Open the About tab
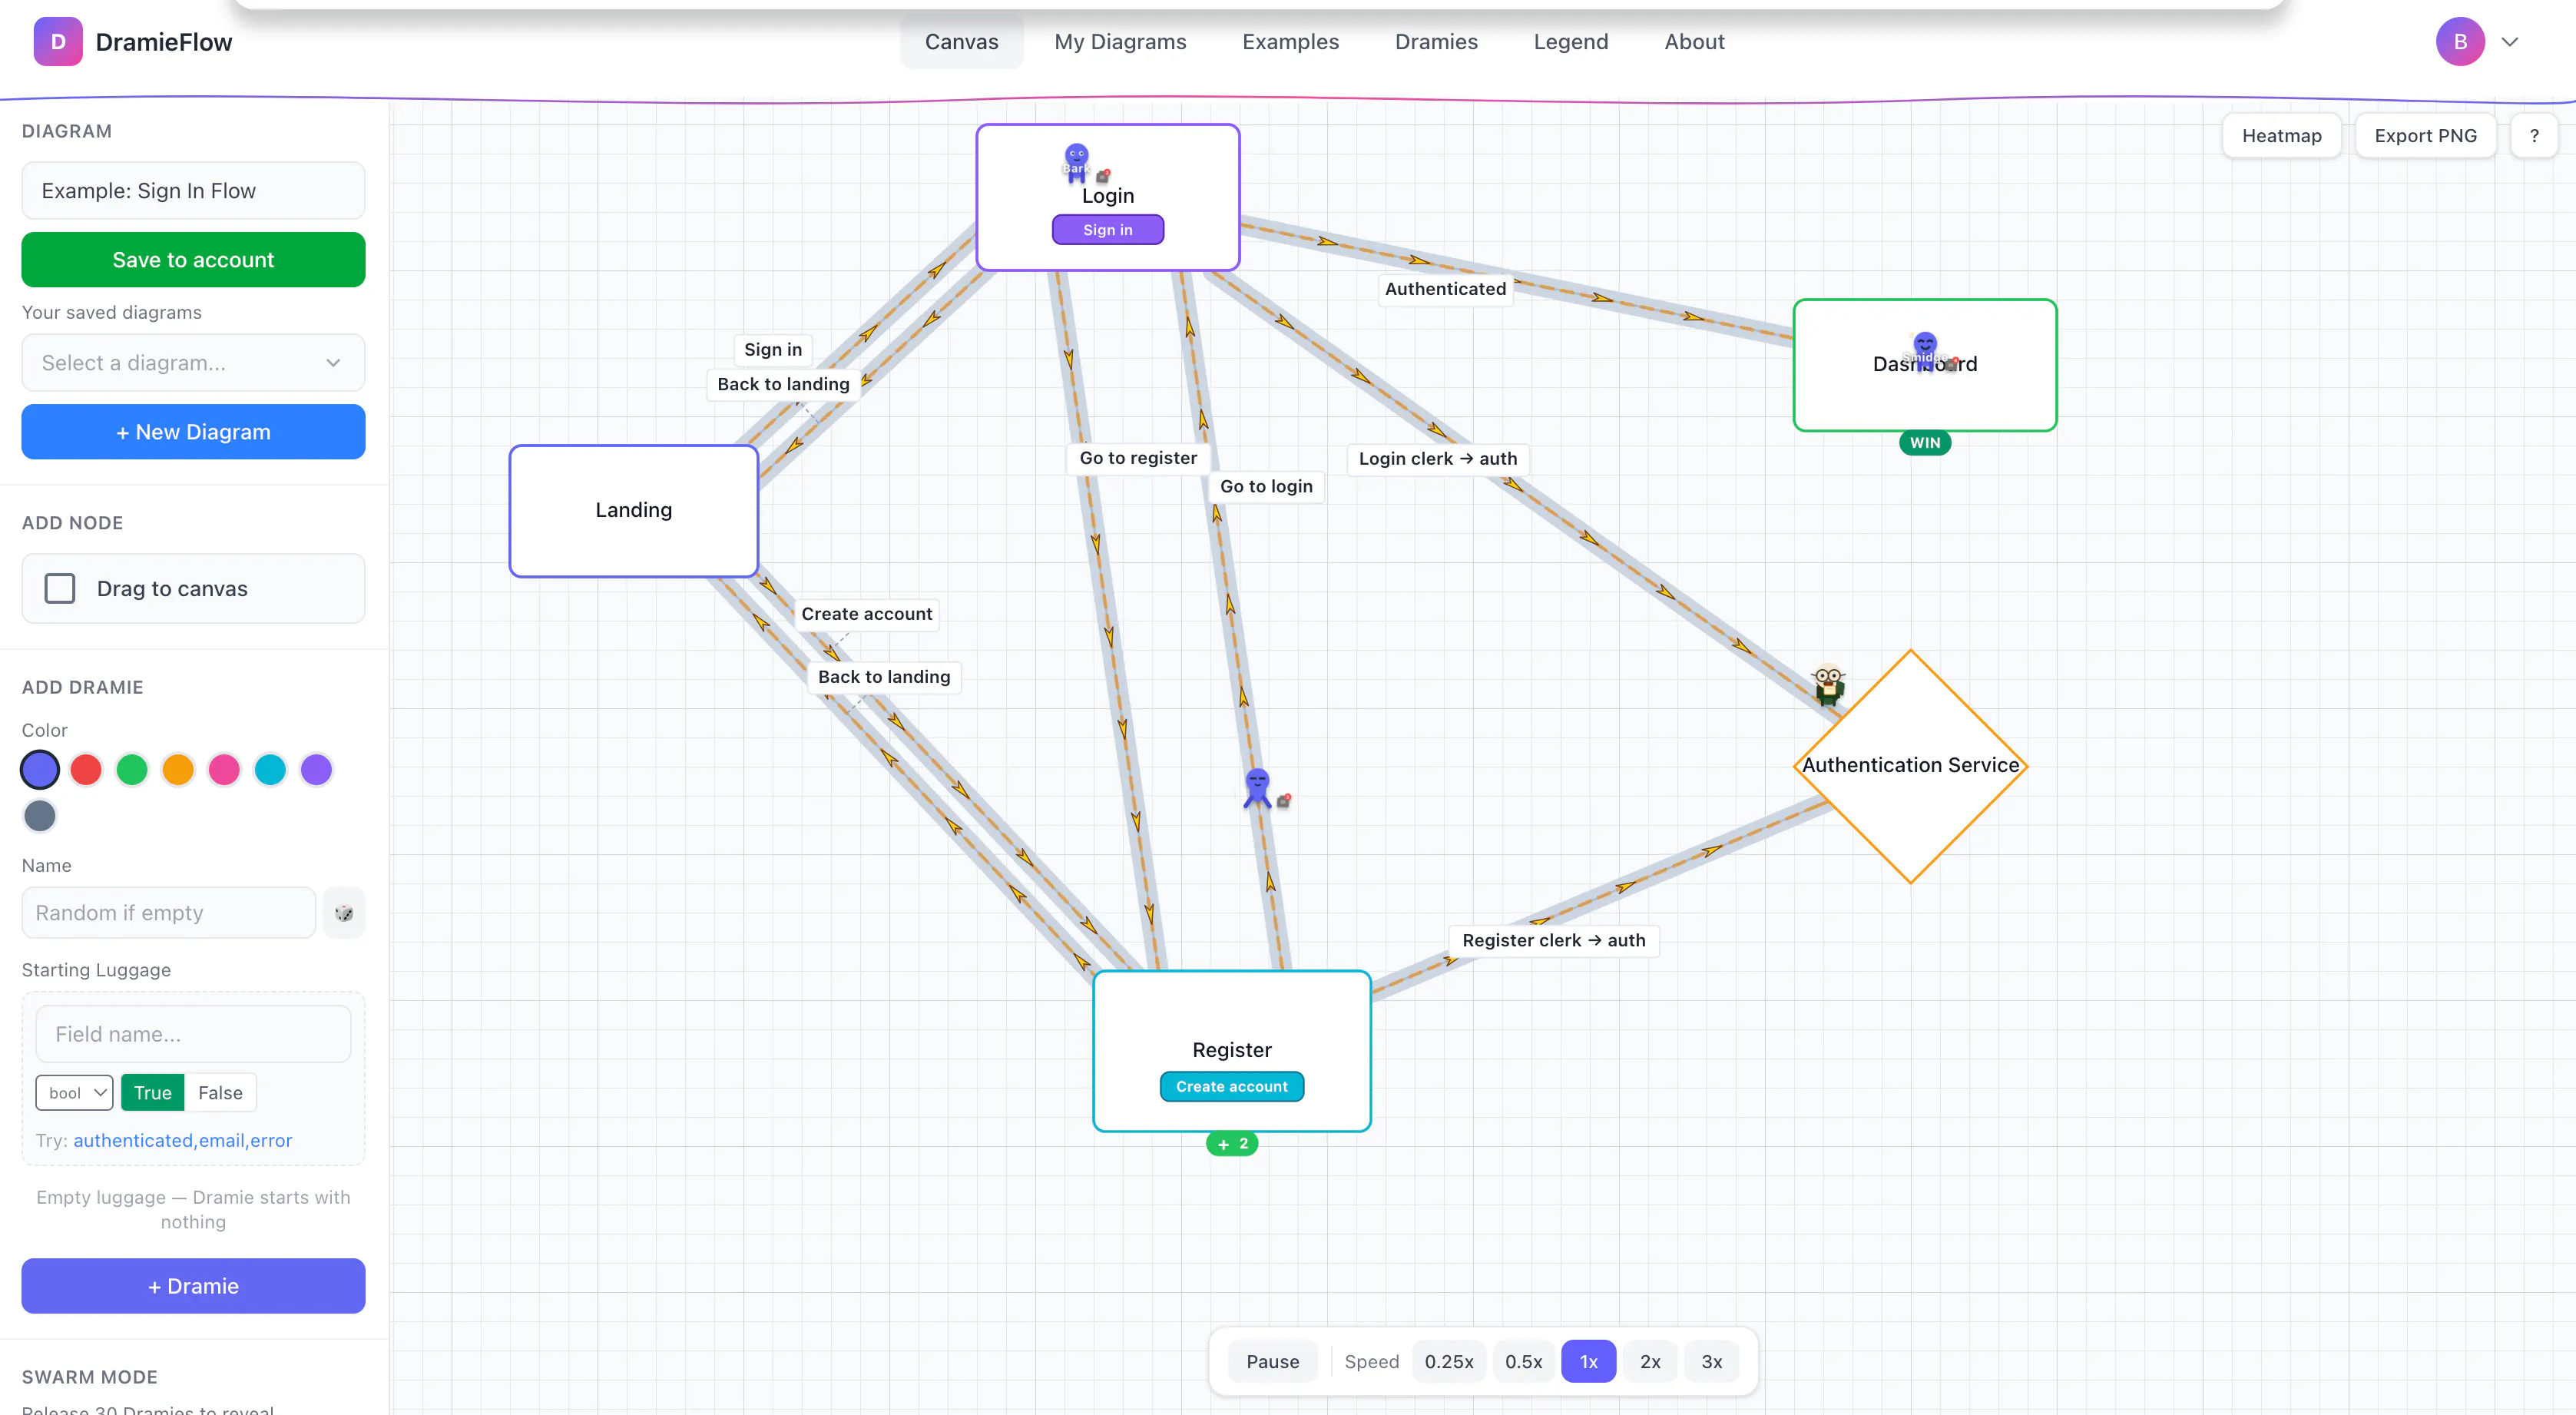 pyautogui.click(x=1694, y=42)
